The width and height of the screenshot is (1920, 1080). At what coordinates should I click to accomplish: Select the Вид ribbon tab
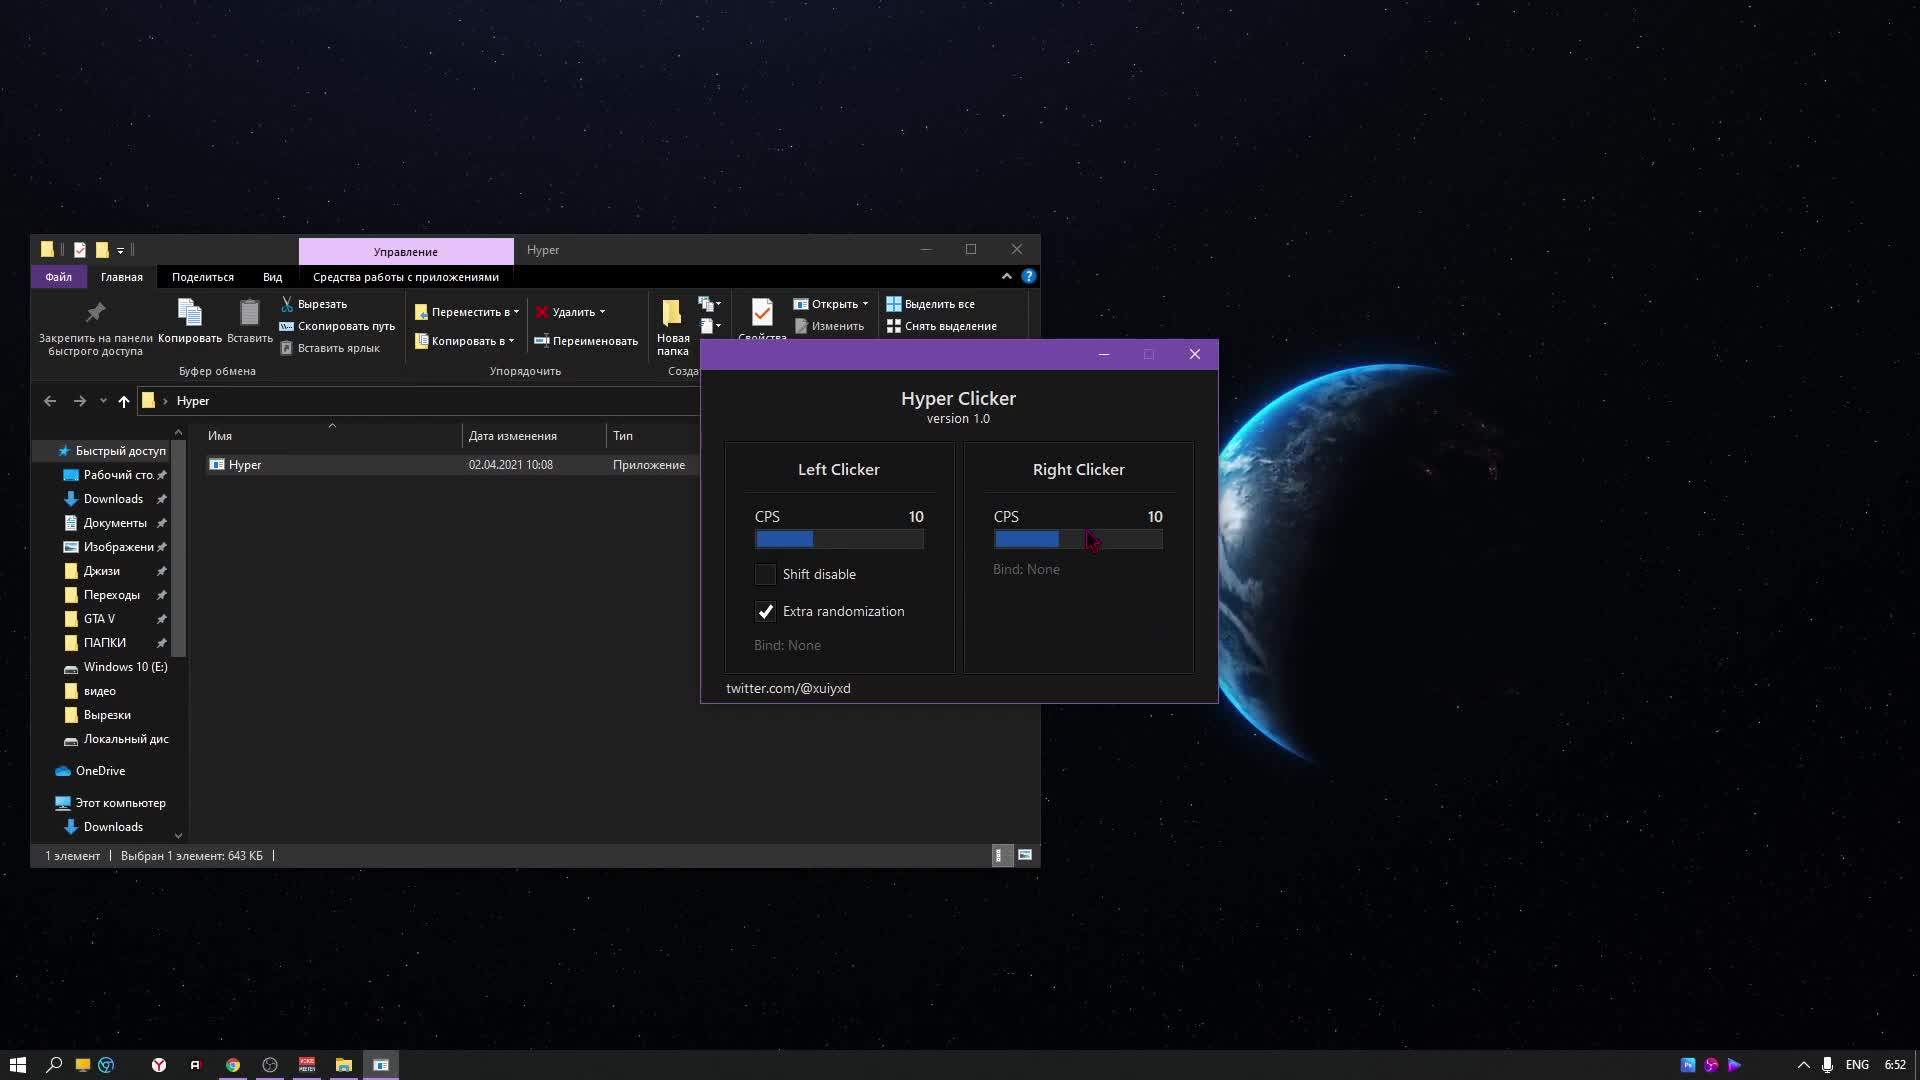[x=272, y=276]
